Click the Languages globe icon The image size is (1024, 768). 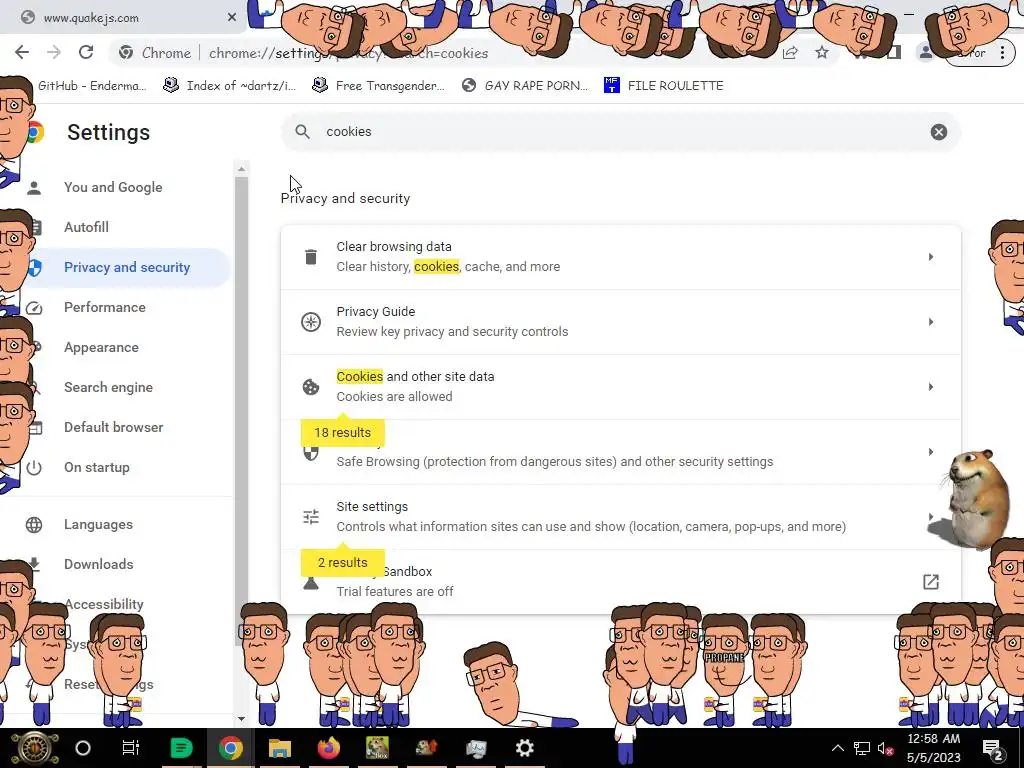[x=34, y=524]
